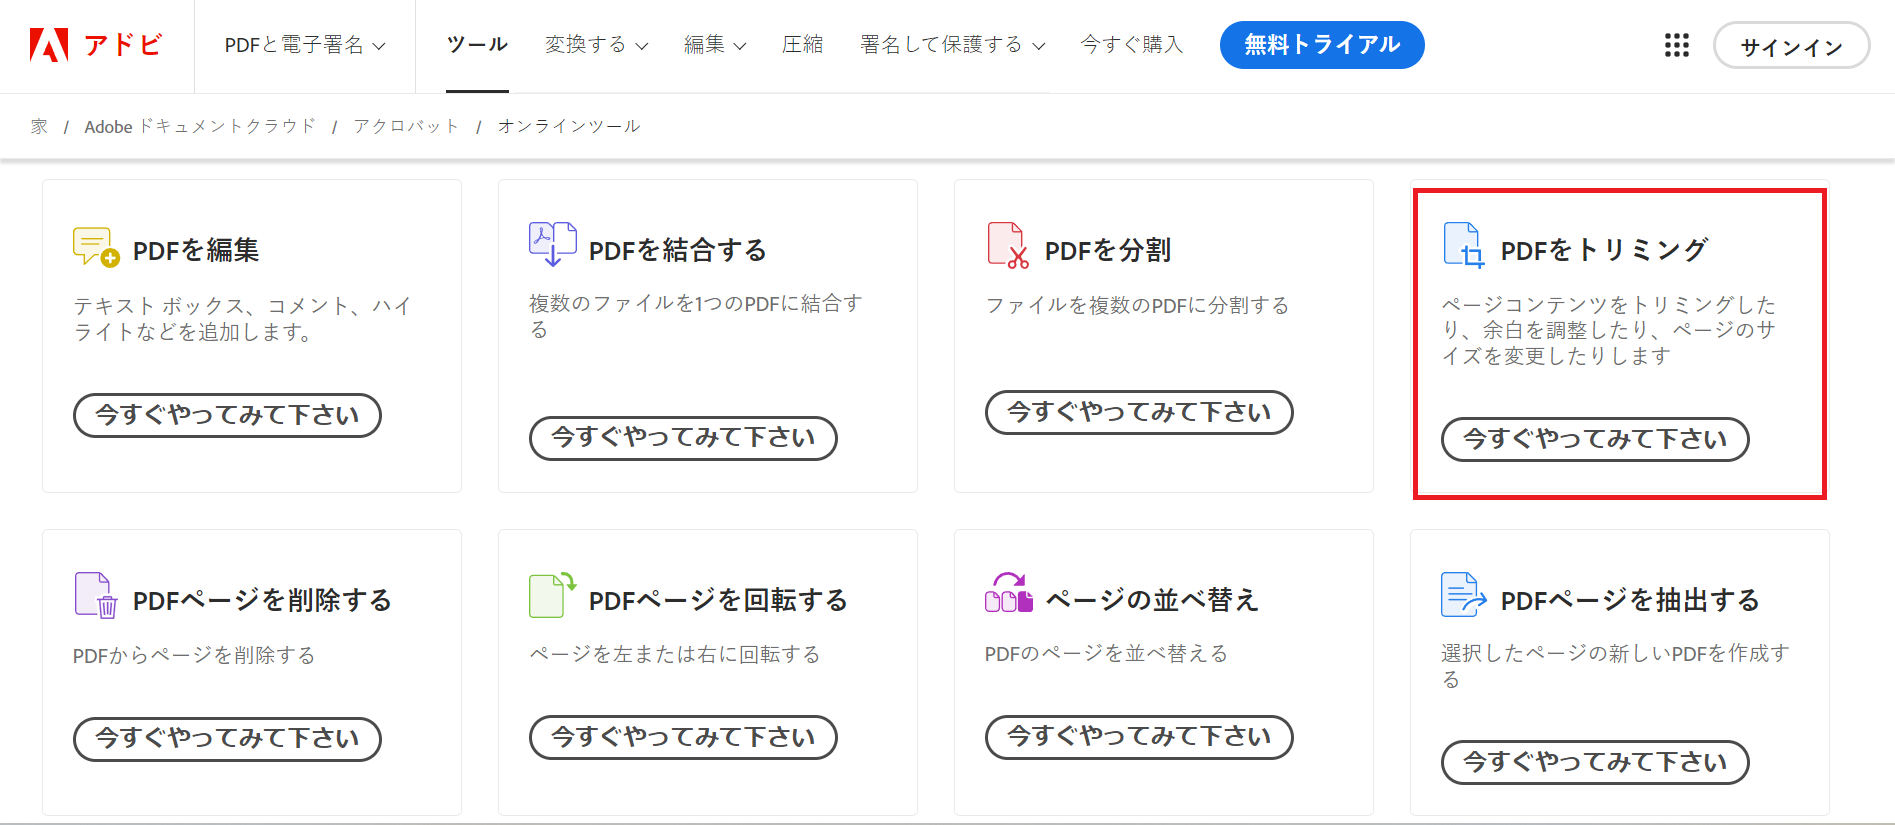This screenshot has height=825, width=1895.
Task: Open the apps grid icon
Action: pos(1677,45)
